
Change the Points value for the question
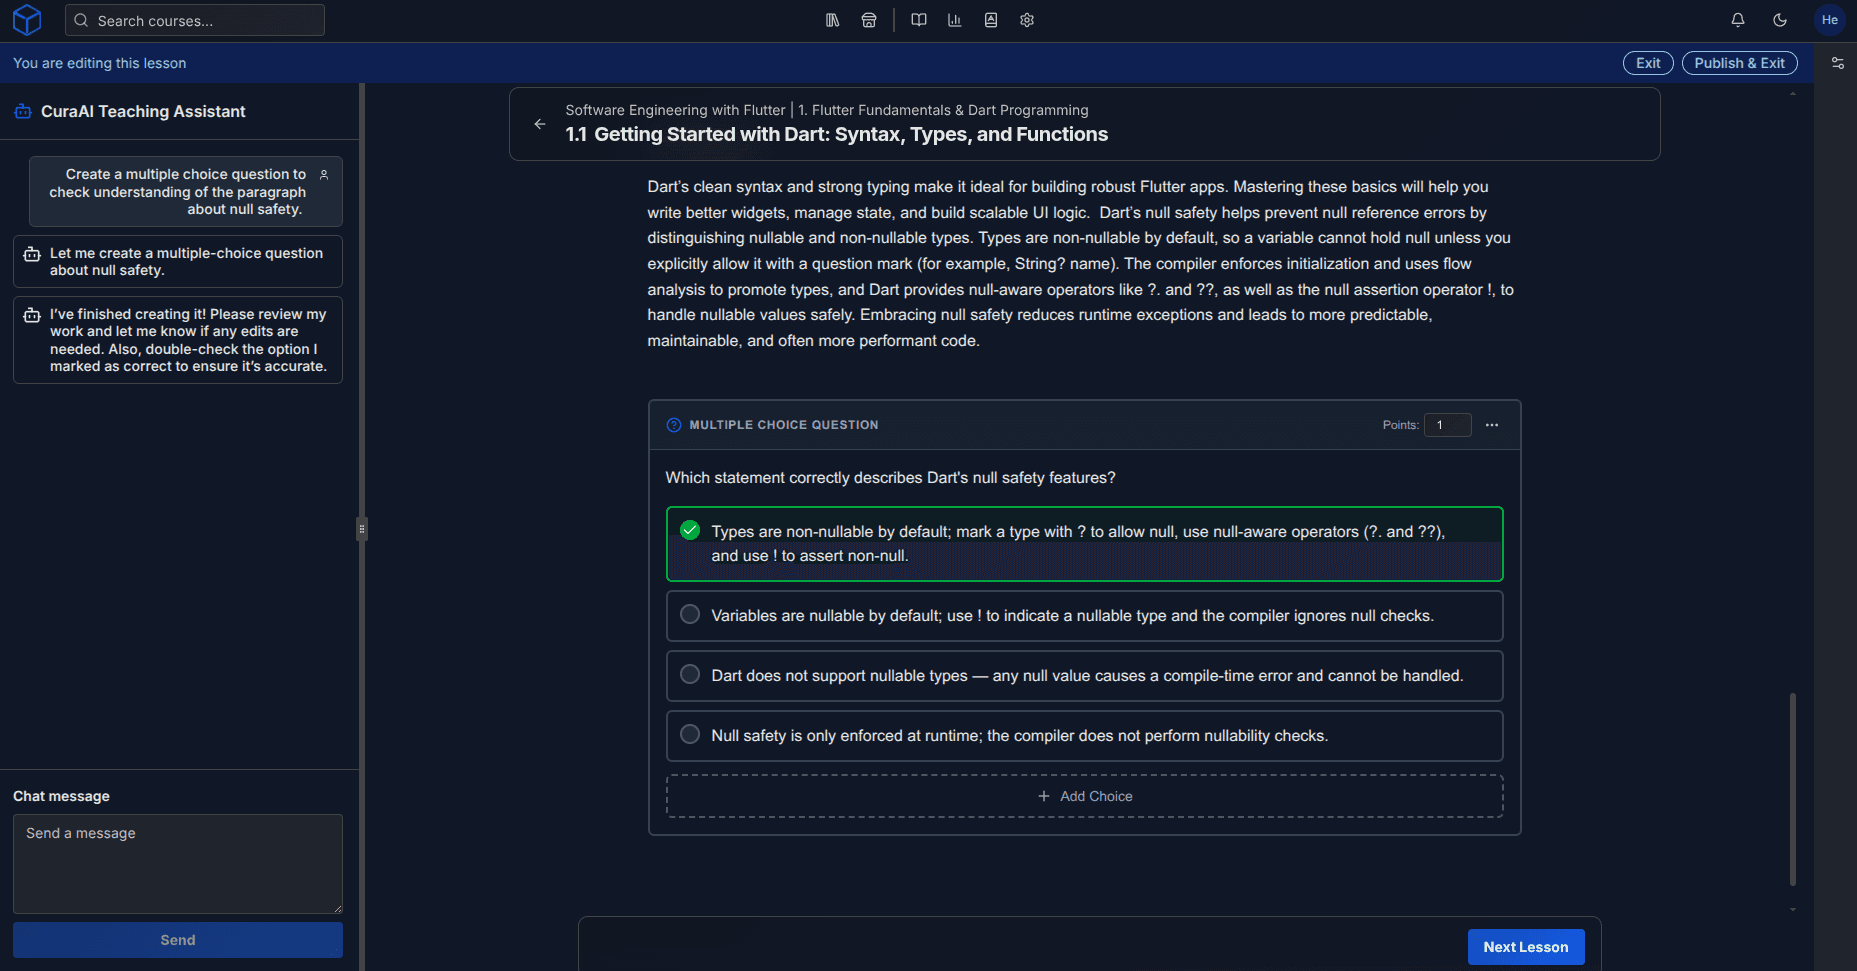[1448, 424]
